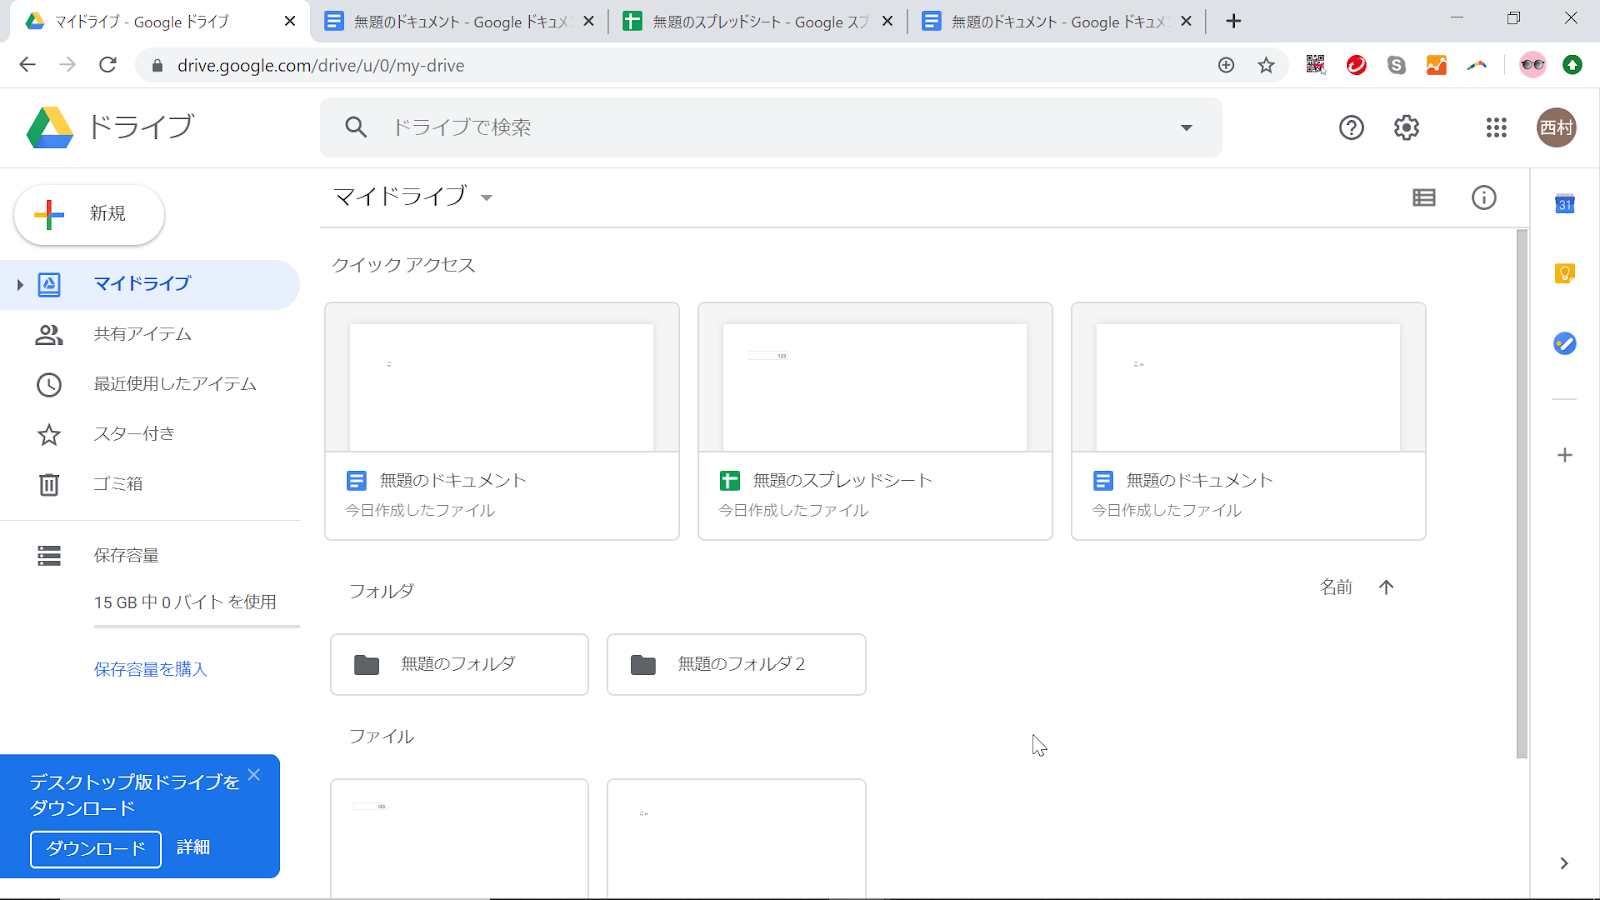Click the green update arrow icon
The width and height of the screenshot is (1600, 900).
1572,65
